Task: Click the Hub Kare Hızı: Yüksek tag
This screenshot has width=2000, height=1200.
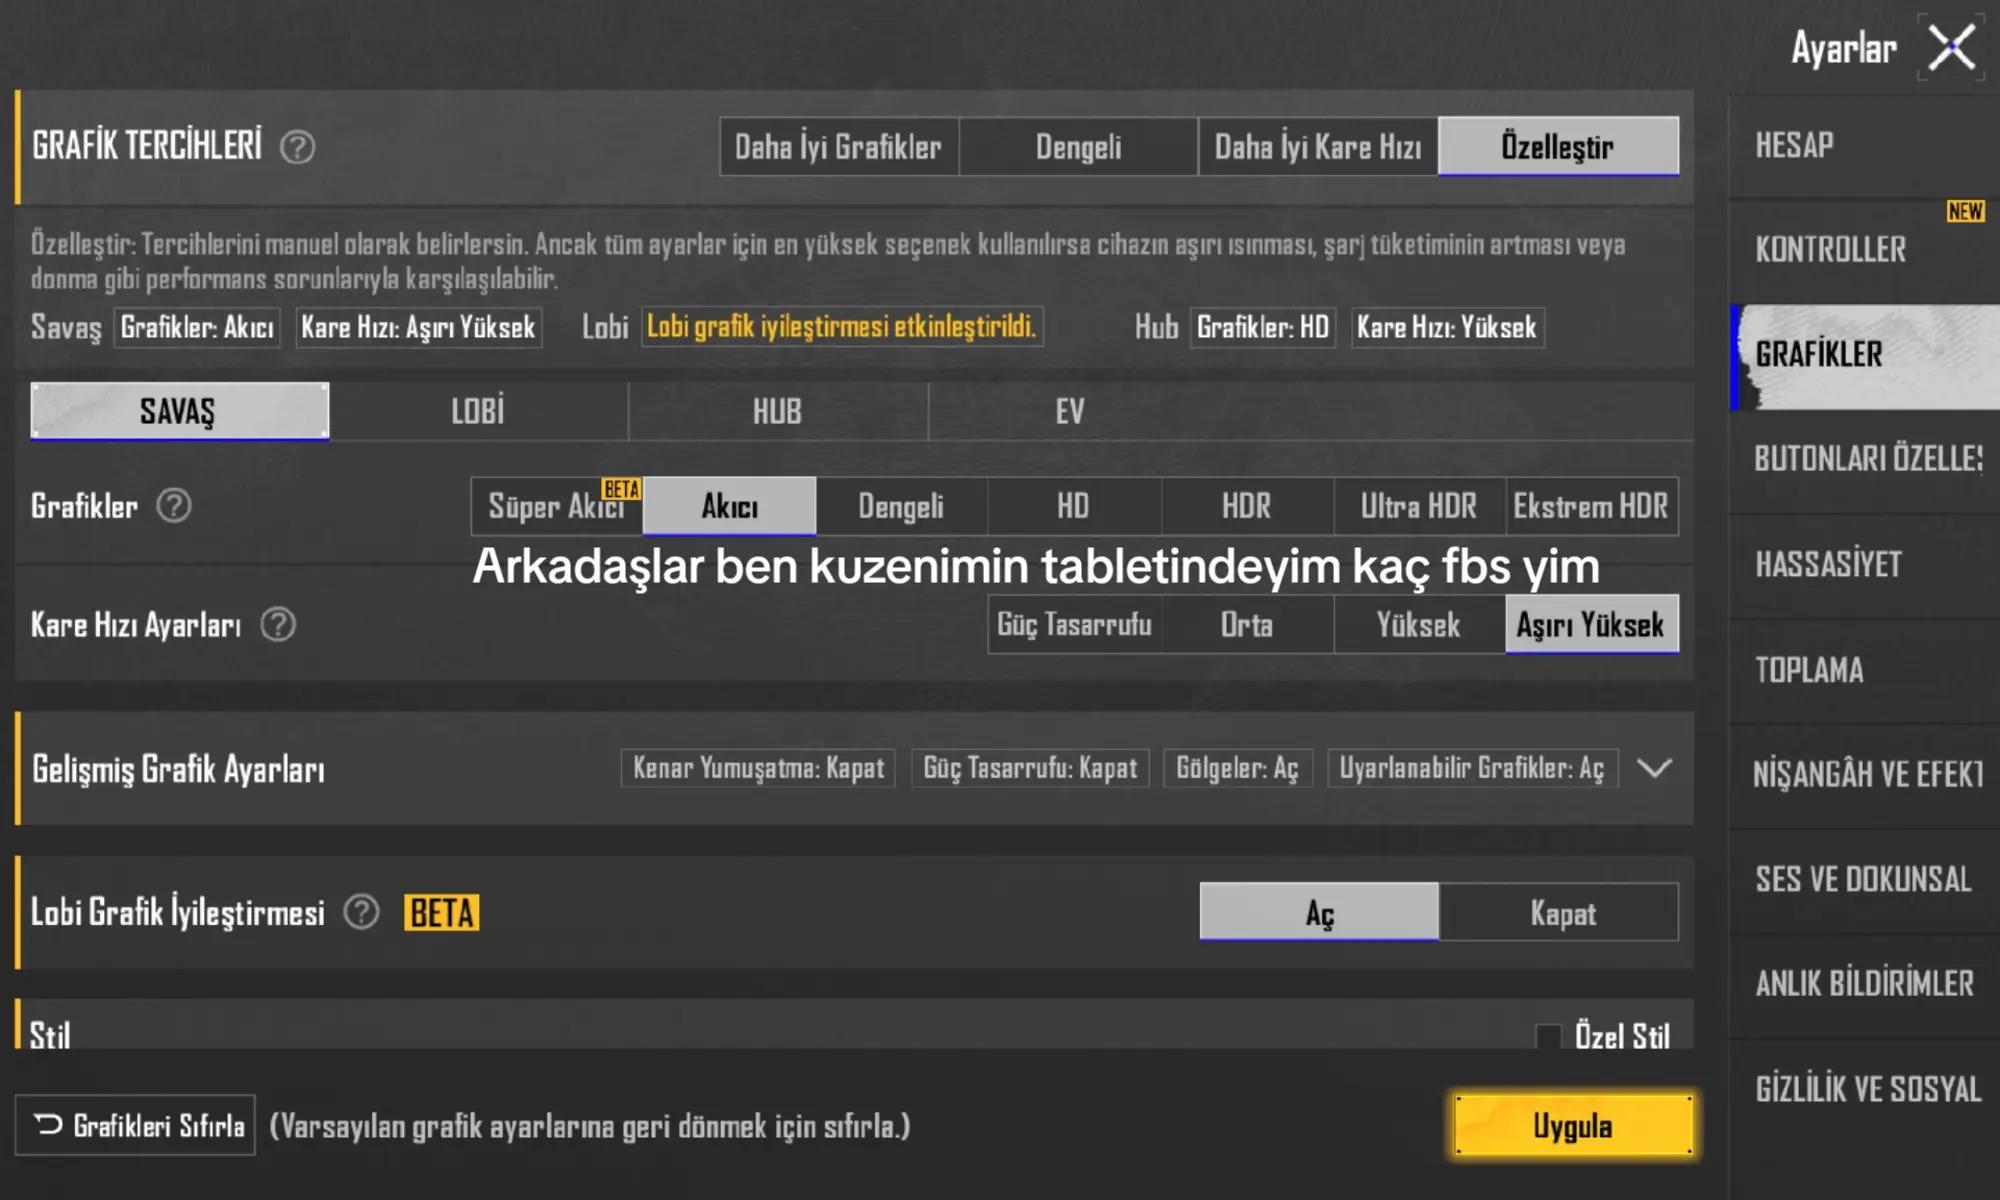Action: (x=1448, y=327)
